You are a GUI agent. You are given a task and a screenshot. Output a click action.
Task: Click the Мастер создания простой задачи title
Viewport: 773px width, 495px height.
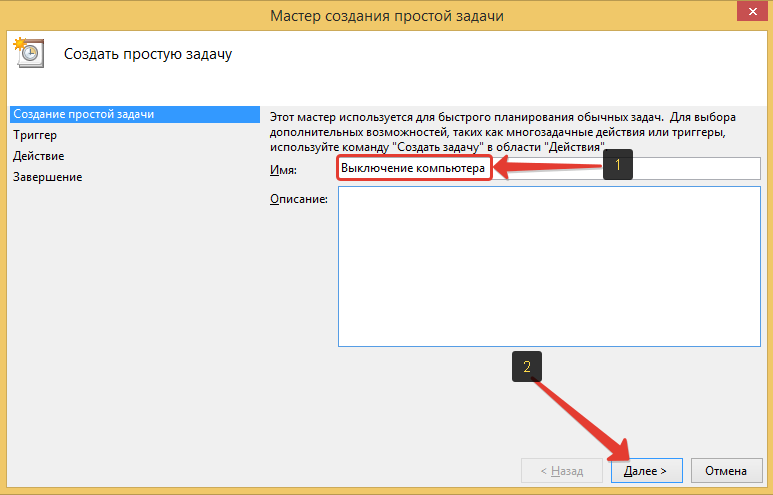tap(386, 16)
